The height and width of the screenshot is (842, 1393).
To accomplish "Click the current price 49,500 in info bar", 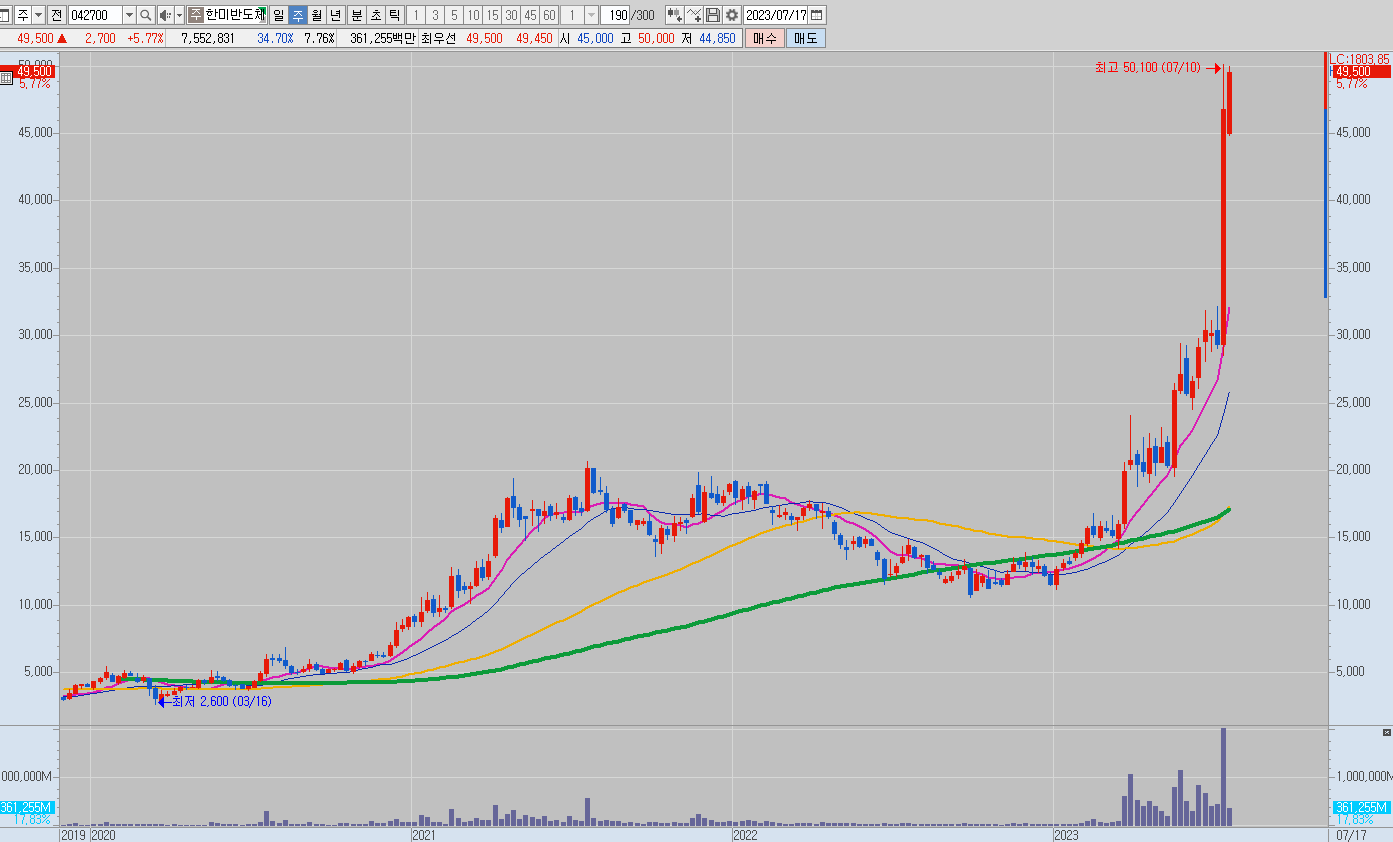I will (x=35, y=38).
